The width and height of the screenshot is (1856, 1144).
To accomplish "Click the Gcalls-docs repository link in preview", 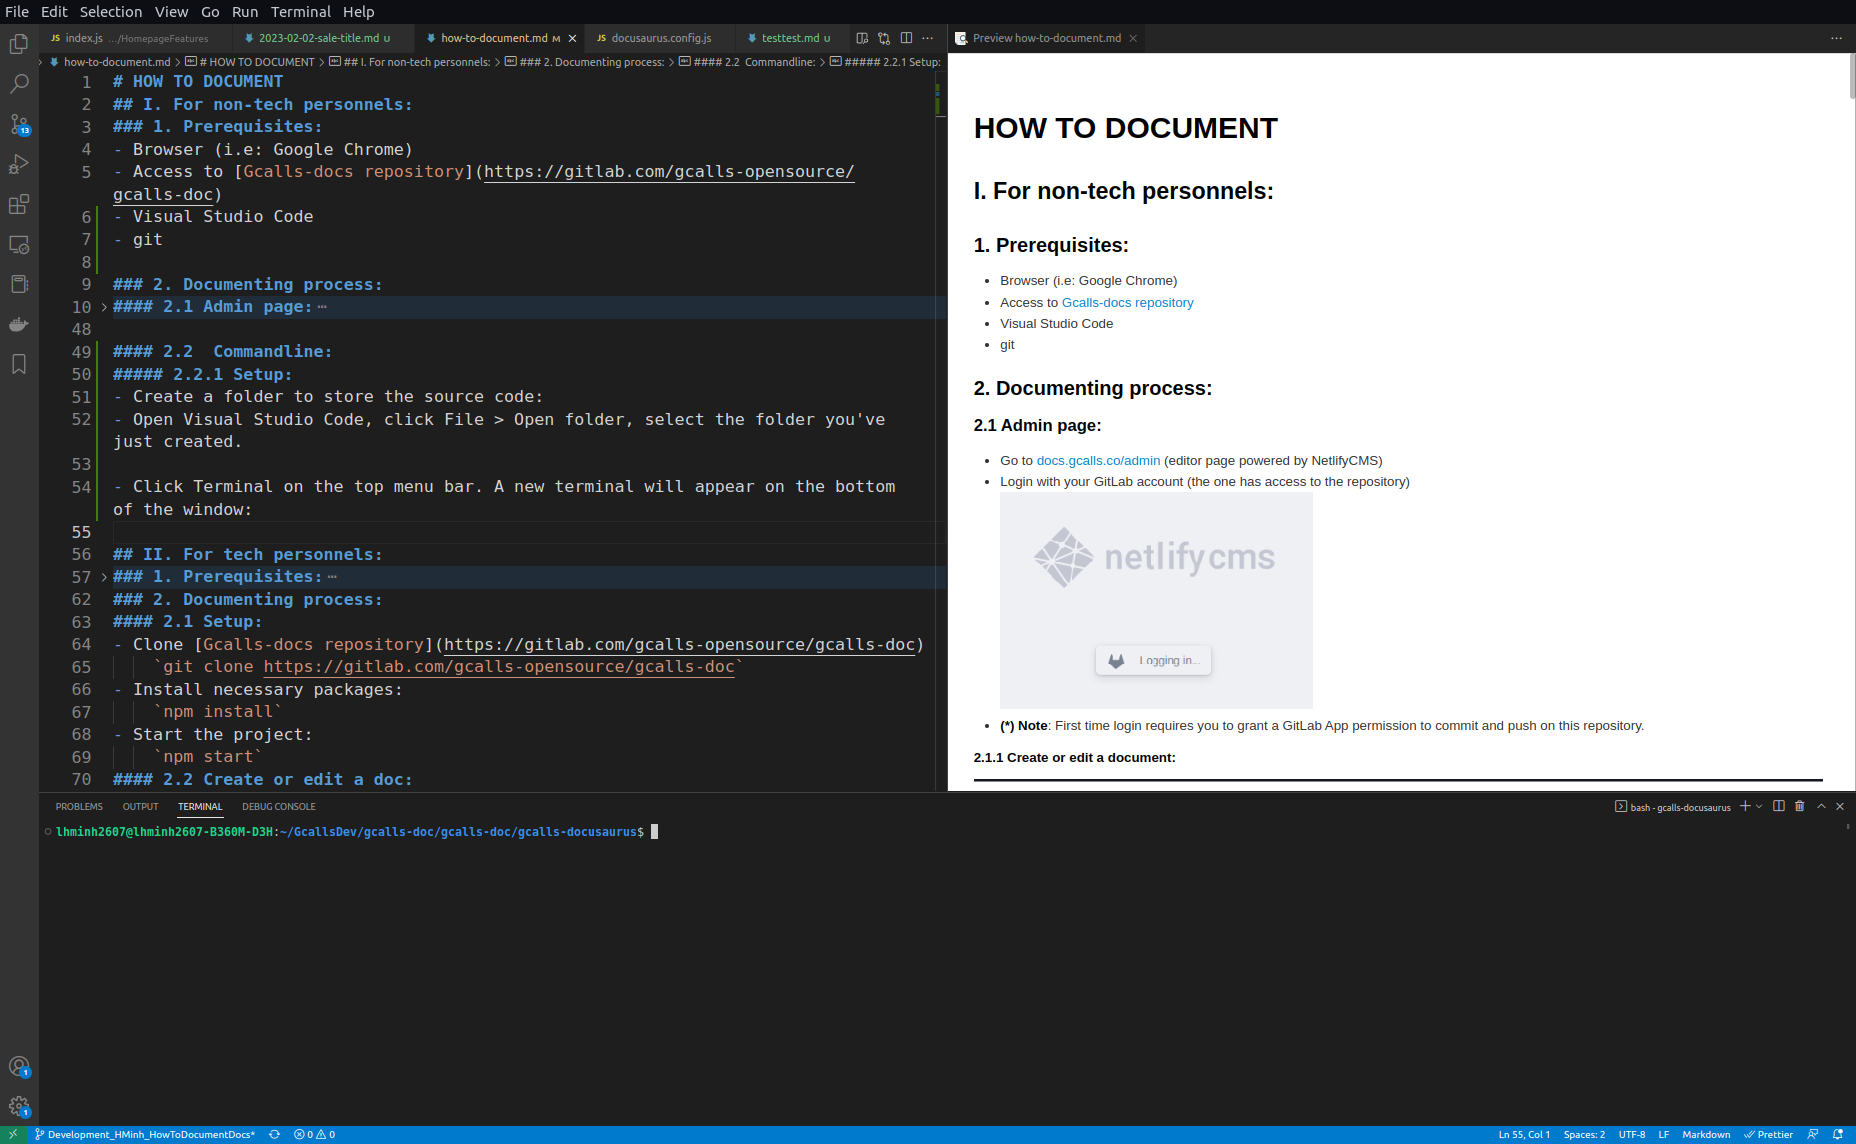I will (1127, 302).
